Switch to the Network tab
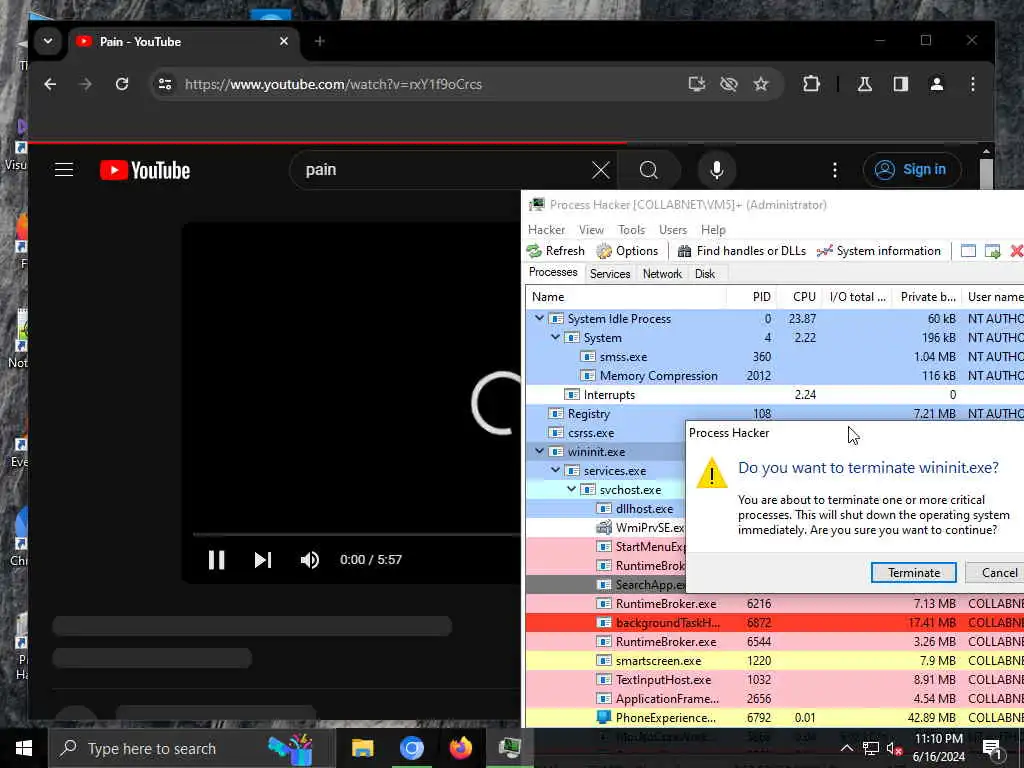The height and width of the screenshot is (768, 1024). tap(662, 274)
